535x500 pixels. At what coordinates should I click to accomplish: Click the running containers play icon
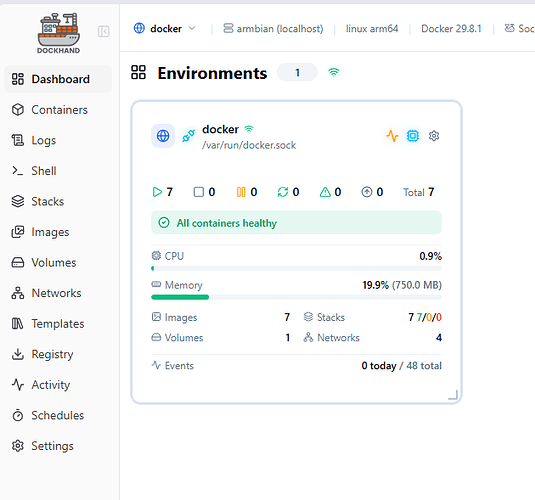[x=157, y=192]
